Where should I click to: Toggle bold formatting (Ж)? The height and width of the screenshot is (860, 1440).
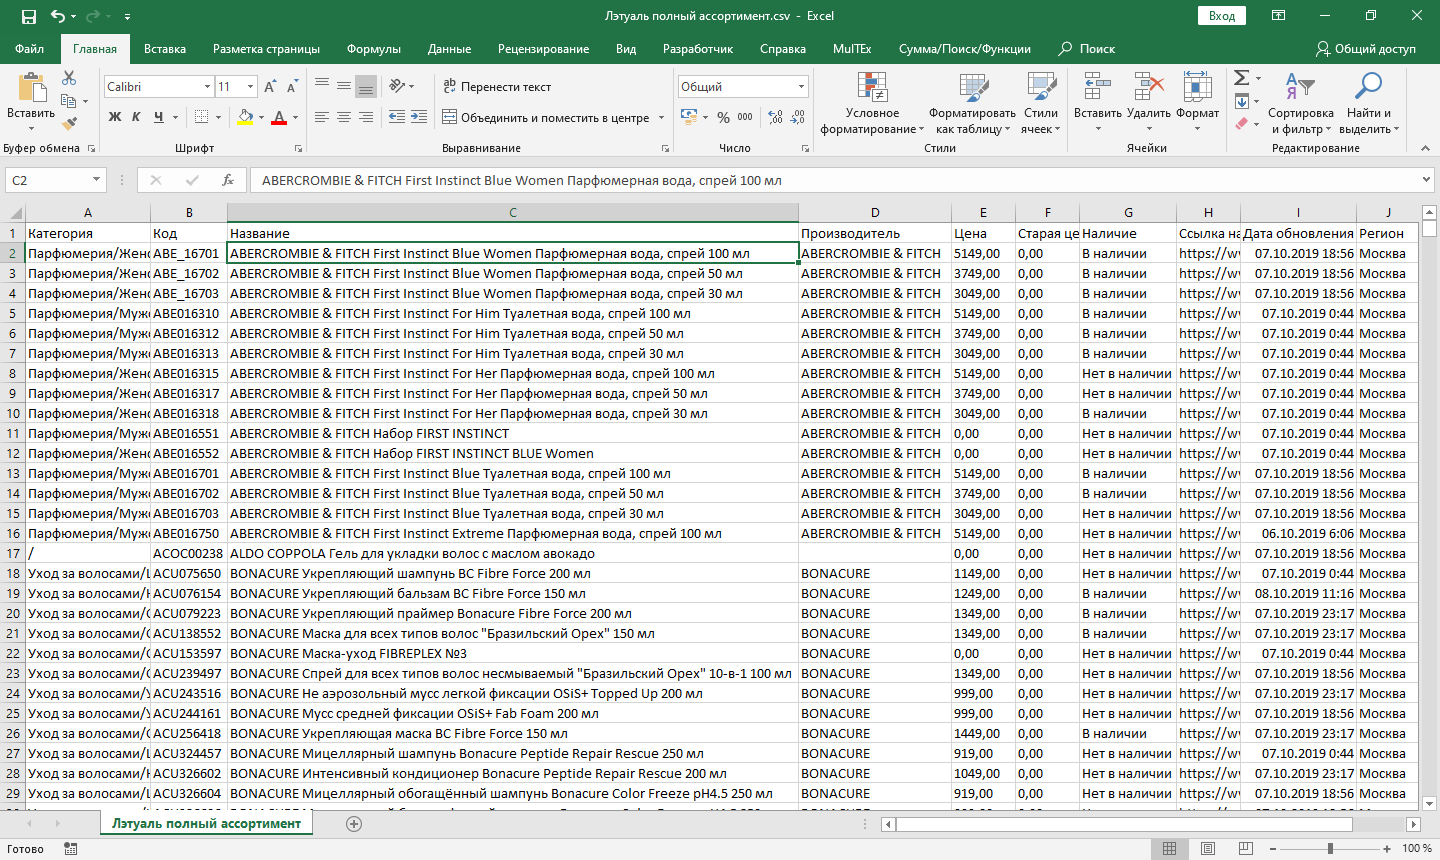[x=115, y=117]
